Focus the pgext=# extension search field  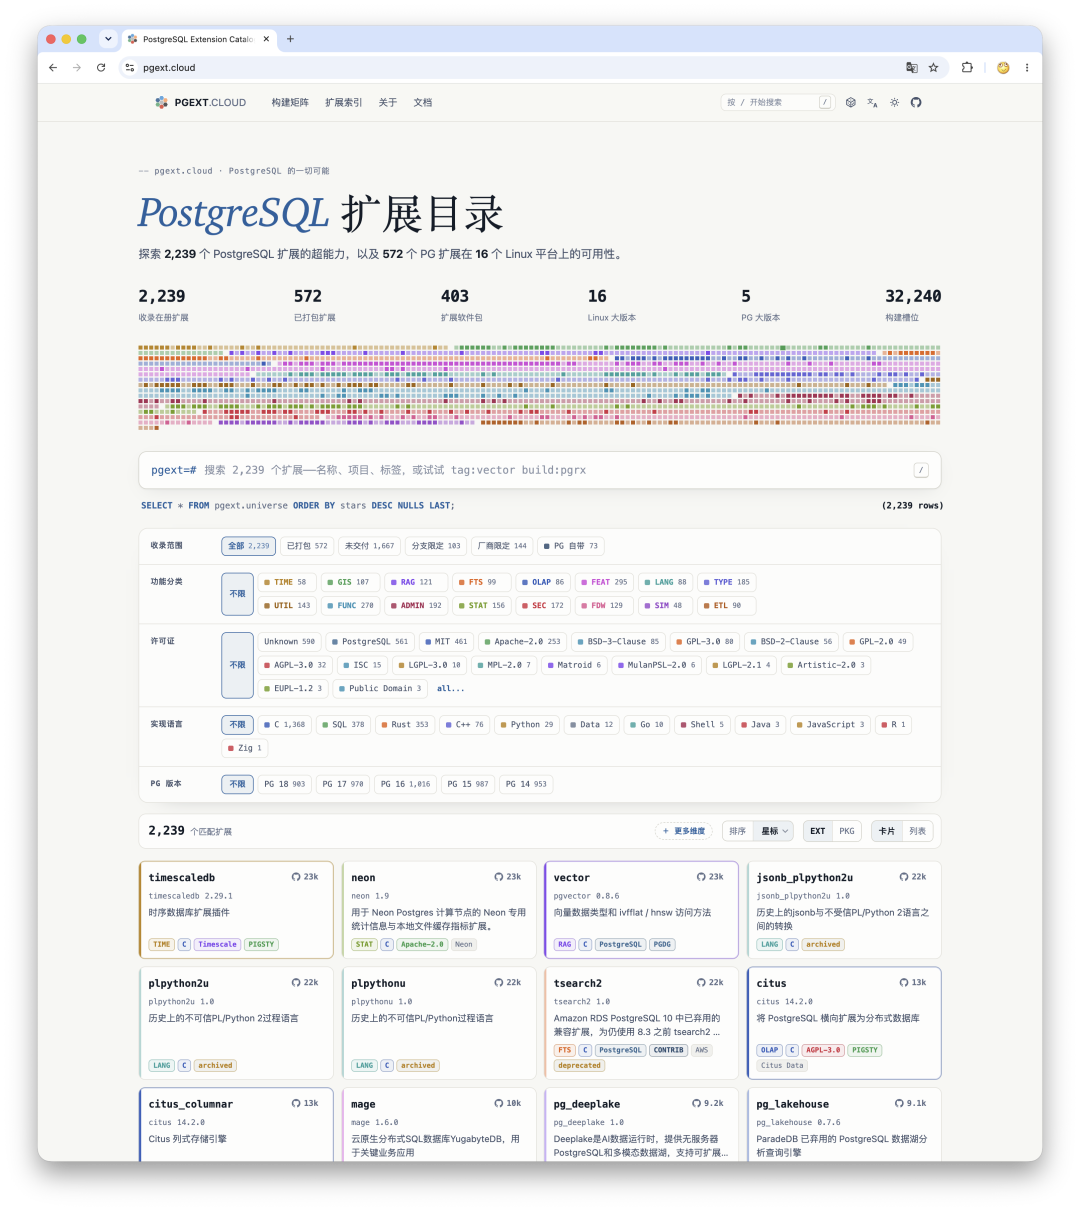click(540, 470)
